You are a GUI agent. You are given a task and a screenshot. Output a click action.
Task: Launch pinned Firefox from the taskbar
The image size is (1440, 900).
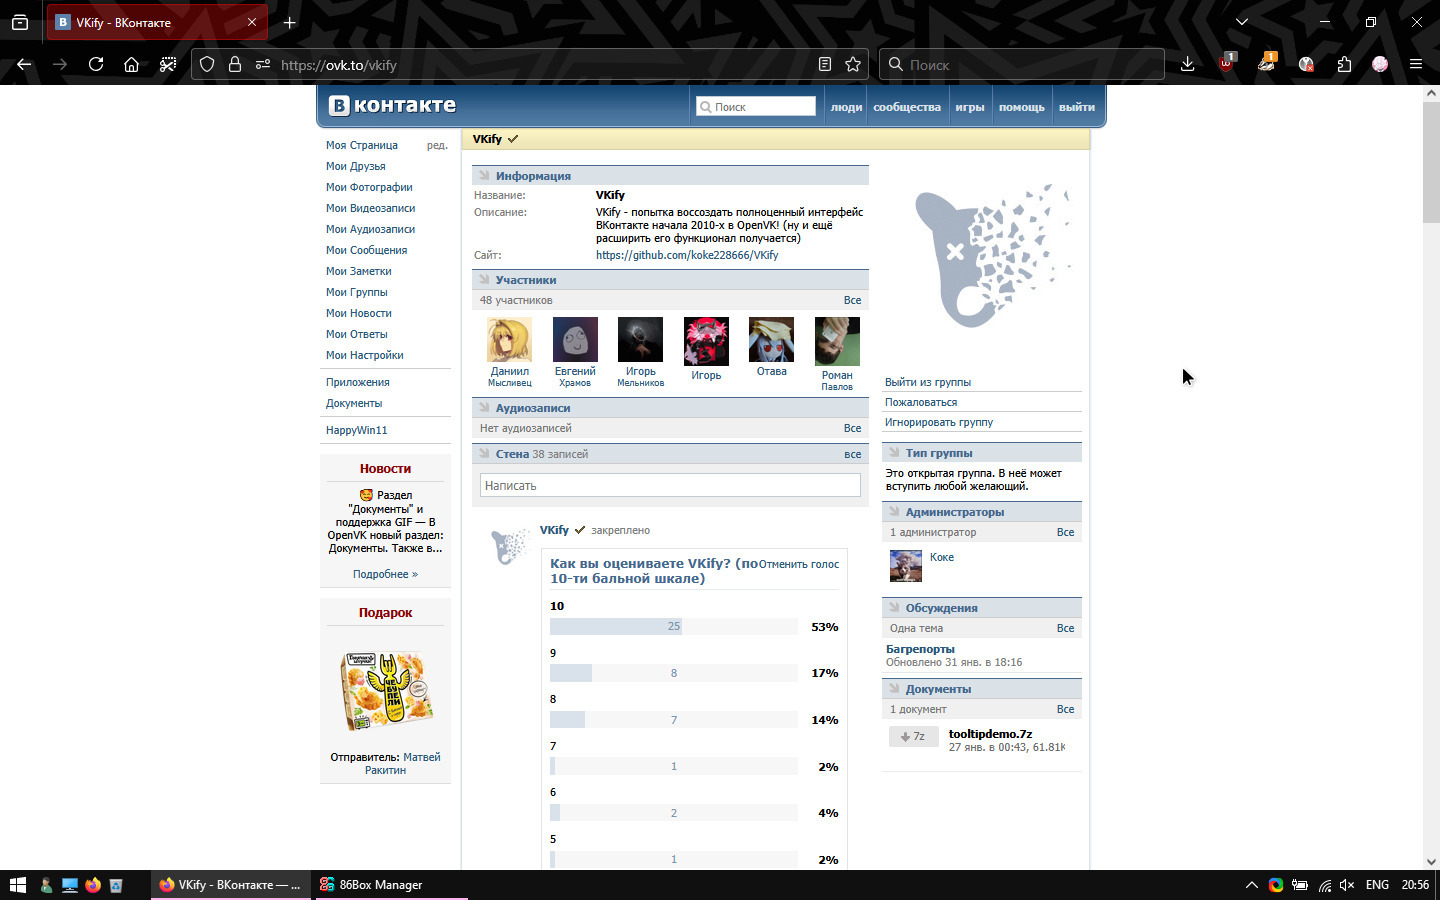[x=93, y=885]
